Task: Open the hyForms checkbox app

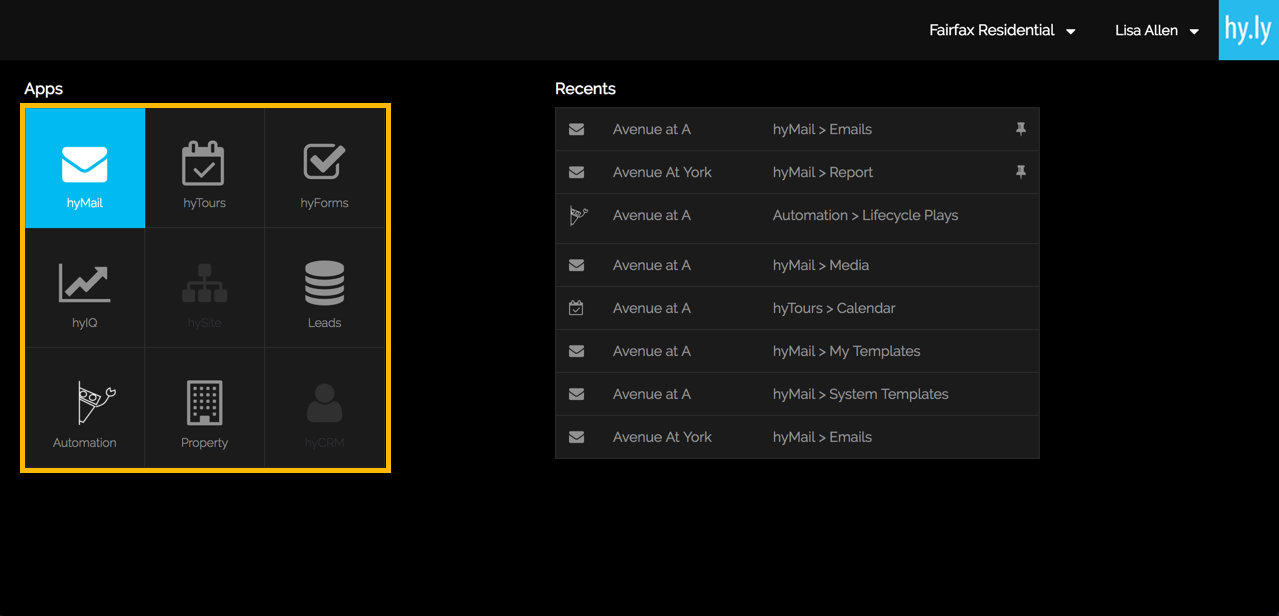Action: click(325, 168)
